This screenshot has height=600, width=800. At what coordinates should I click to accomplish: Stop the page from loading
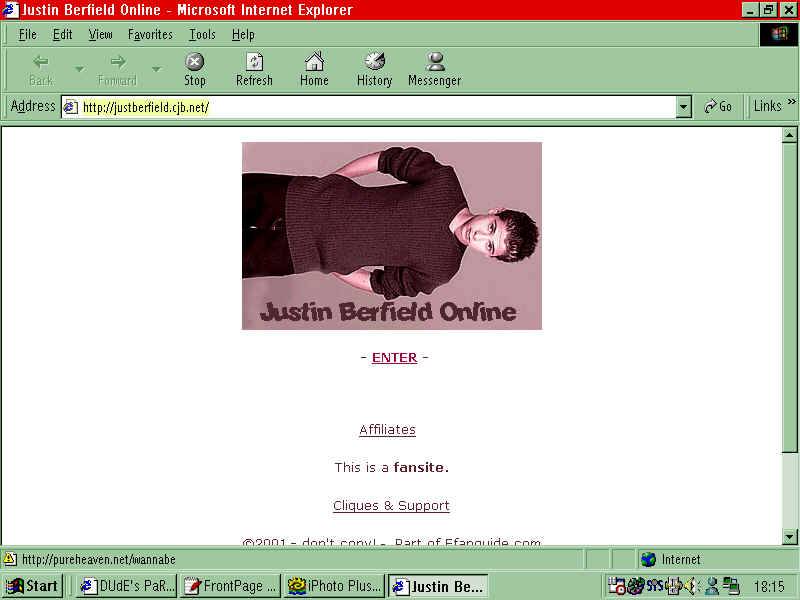(x=194, y=69)
